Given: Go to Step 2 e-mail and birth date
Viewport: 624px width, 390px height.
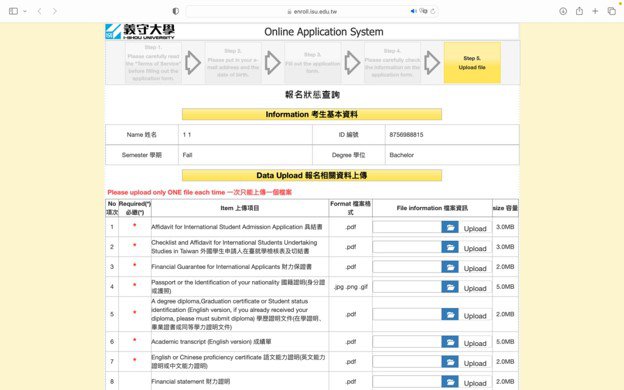Looking at the screenshot, I should (233, 63).
